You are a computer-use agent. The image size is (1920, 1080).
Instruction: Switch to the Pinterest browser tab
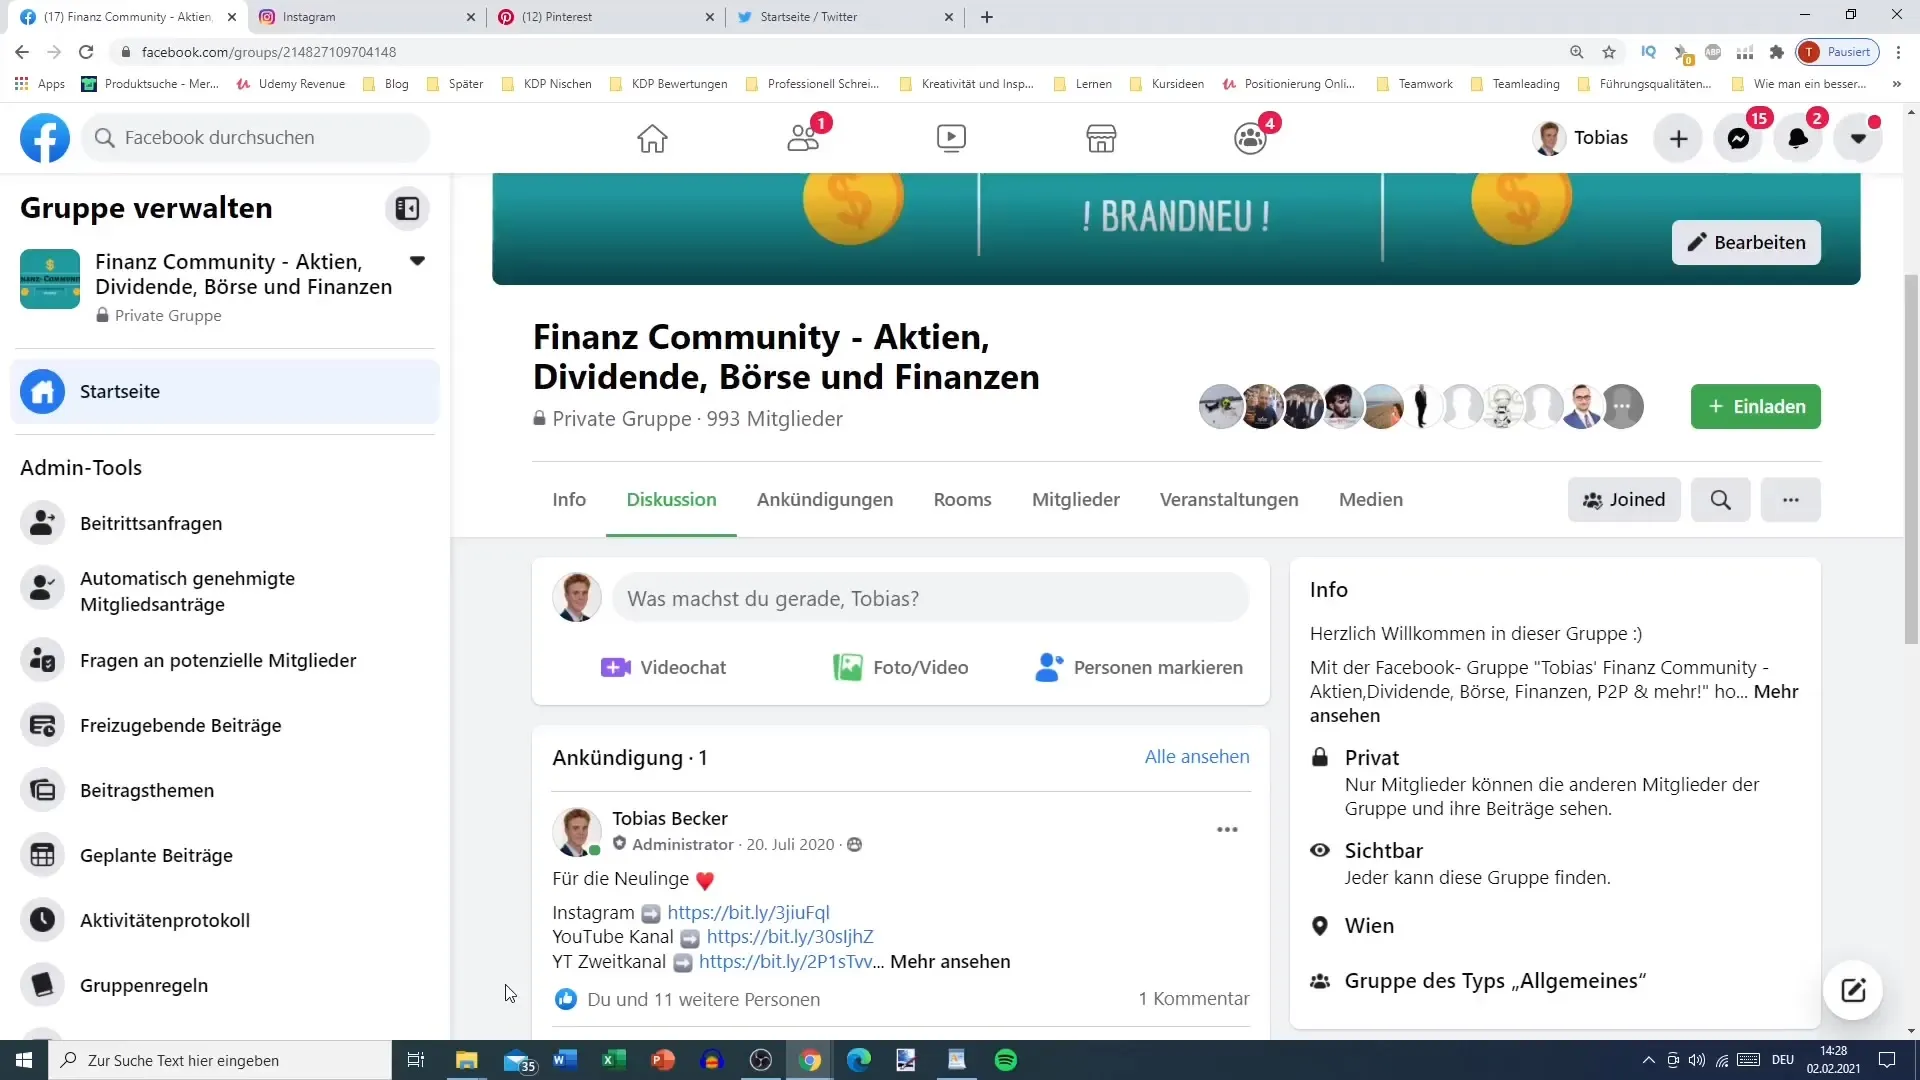(x=606, y=17)
